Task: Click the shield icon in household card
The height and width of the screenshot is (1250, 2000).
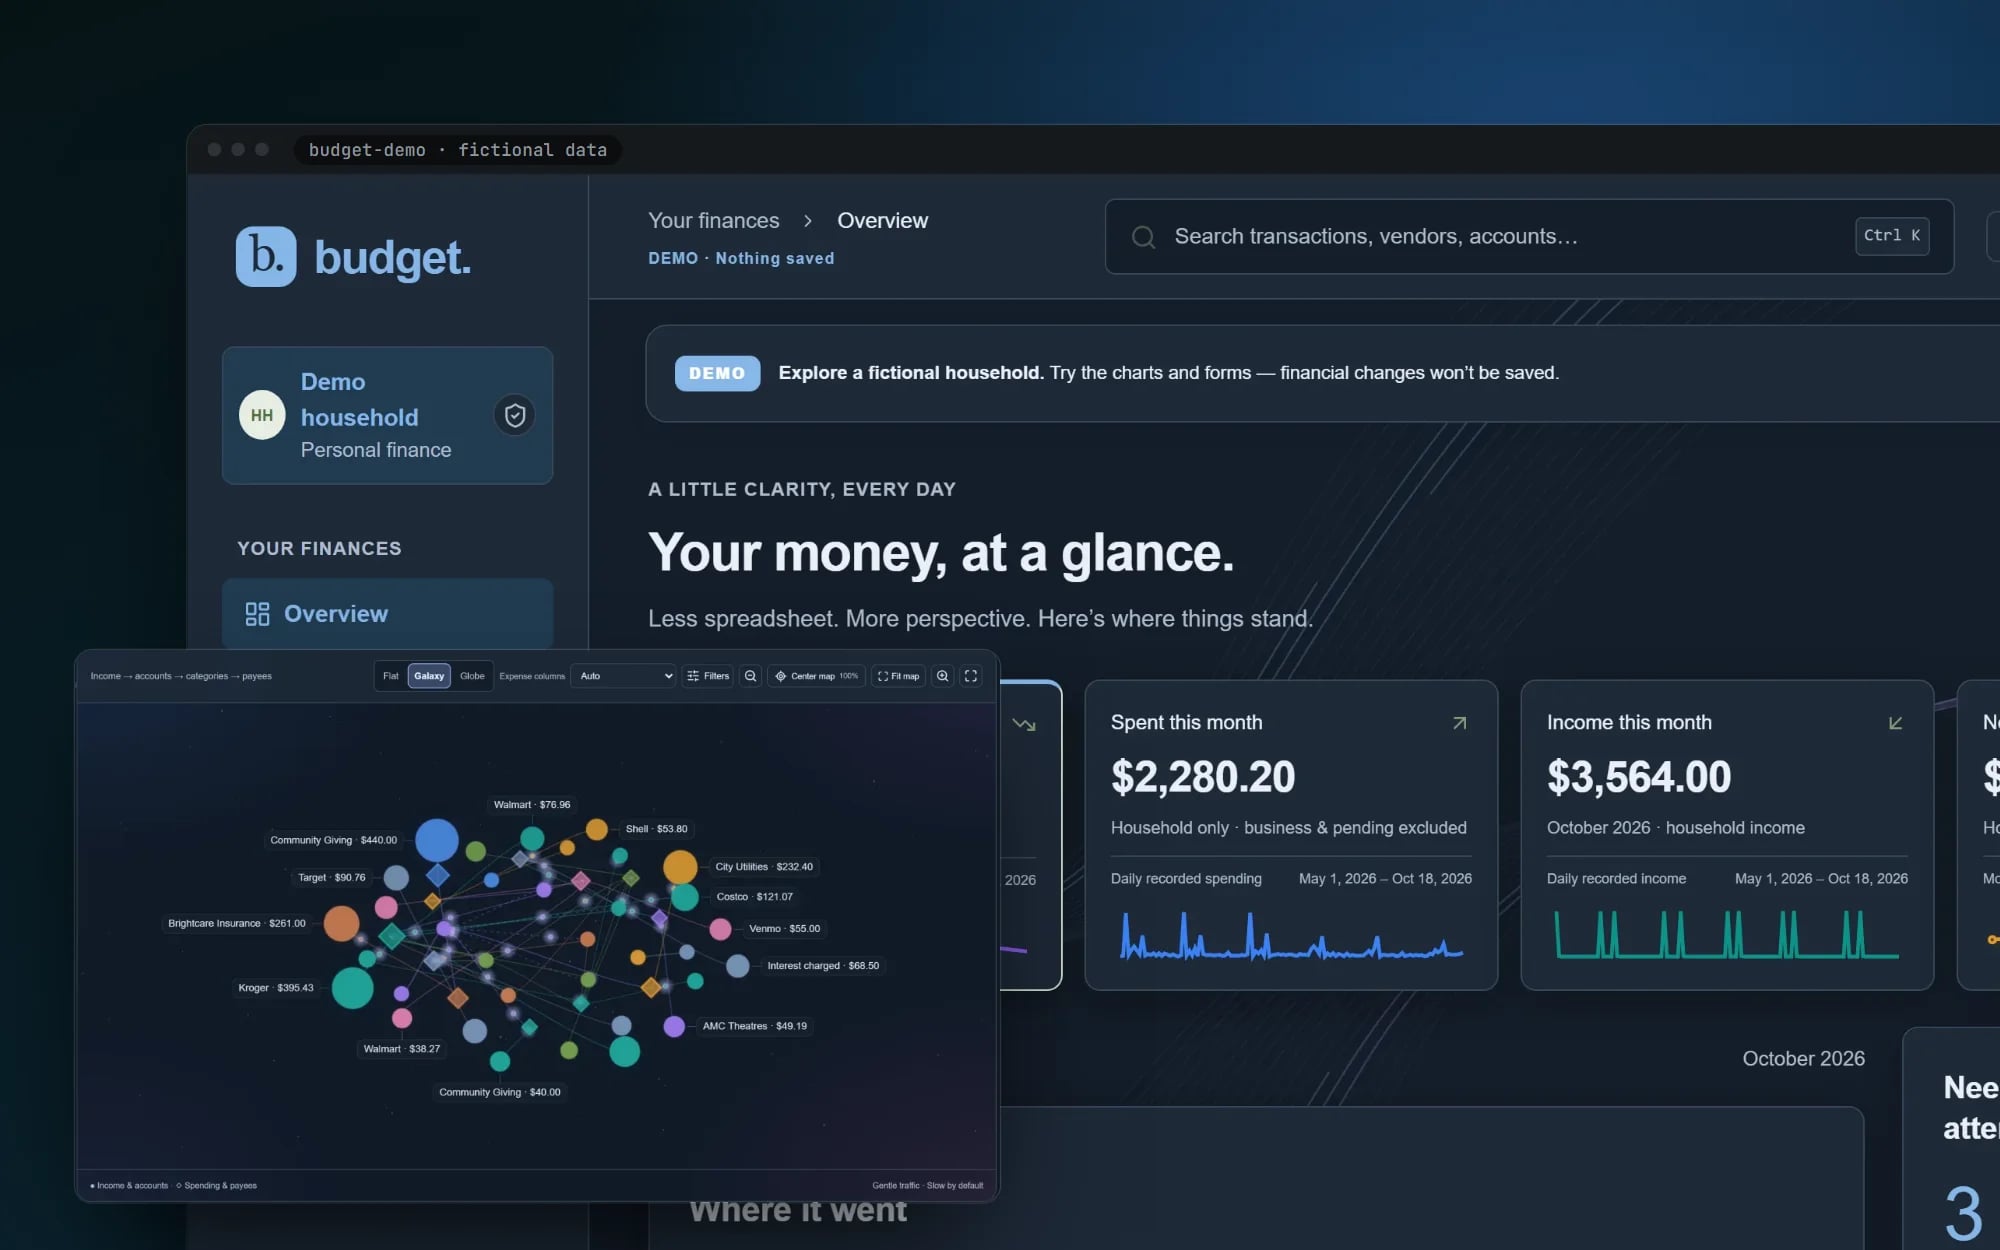Action: tap(515, 415)
